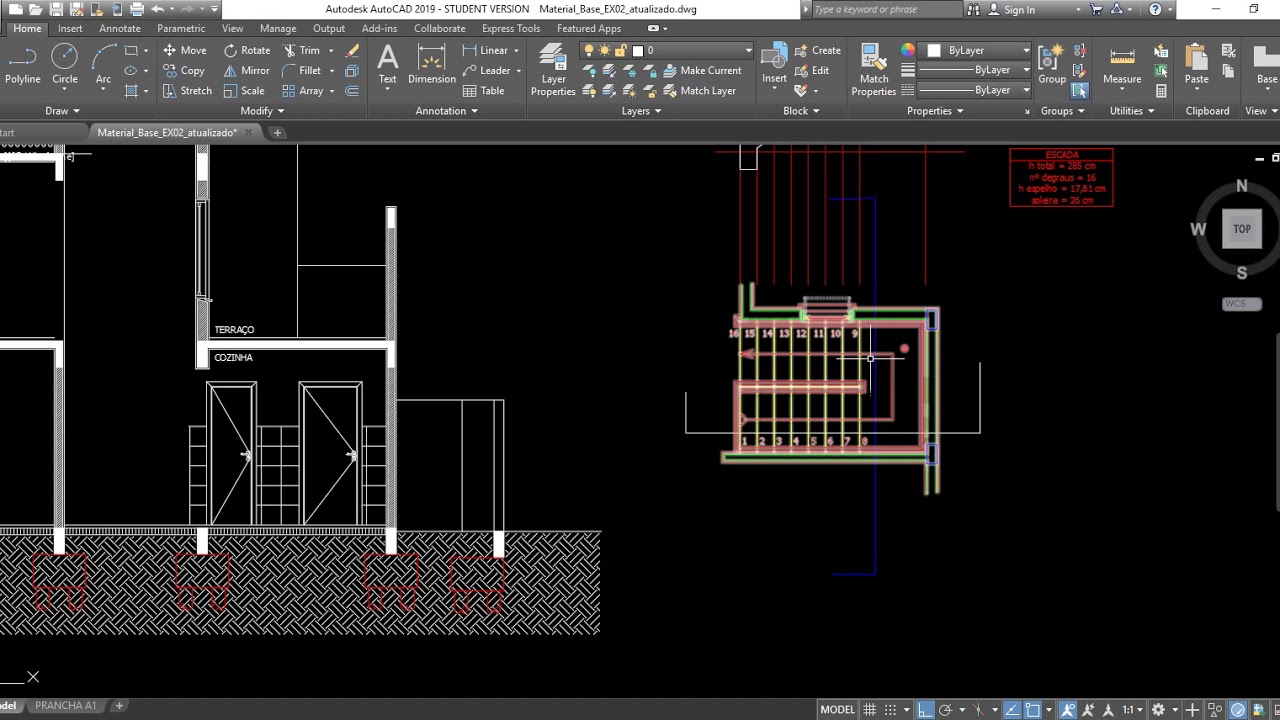
Task: Click the Group objects tool
Action: (1051, 65)
